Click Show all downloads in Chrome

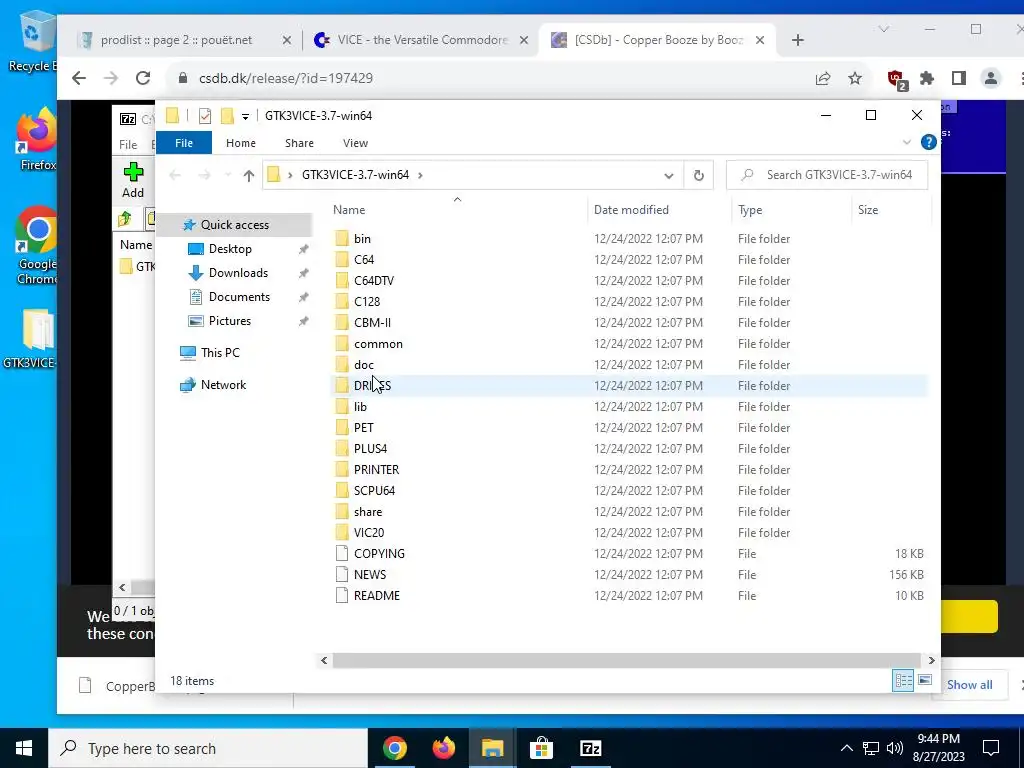coord(969,684)
